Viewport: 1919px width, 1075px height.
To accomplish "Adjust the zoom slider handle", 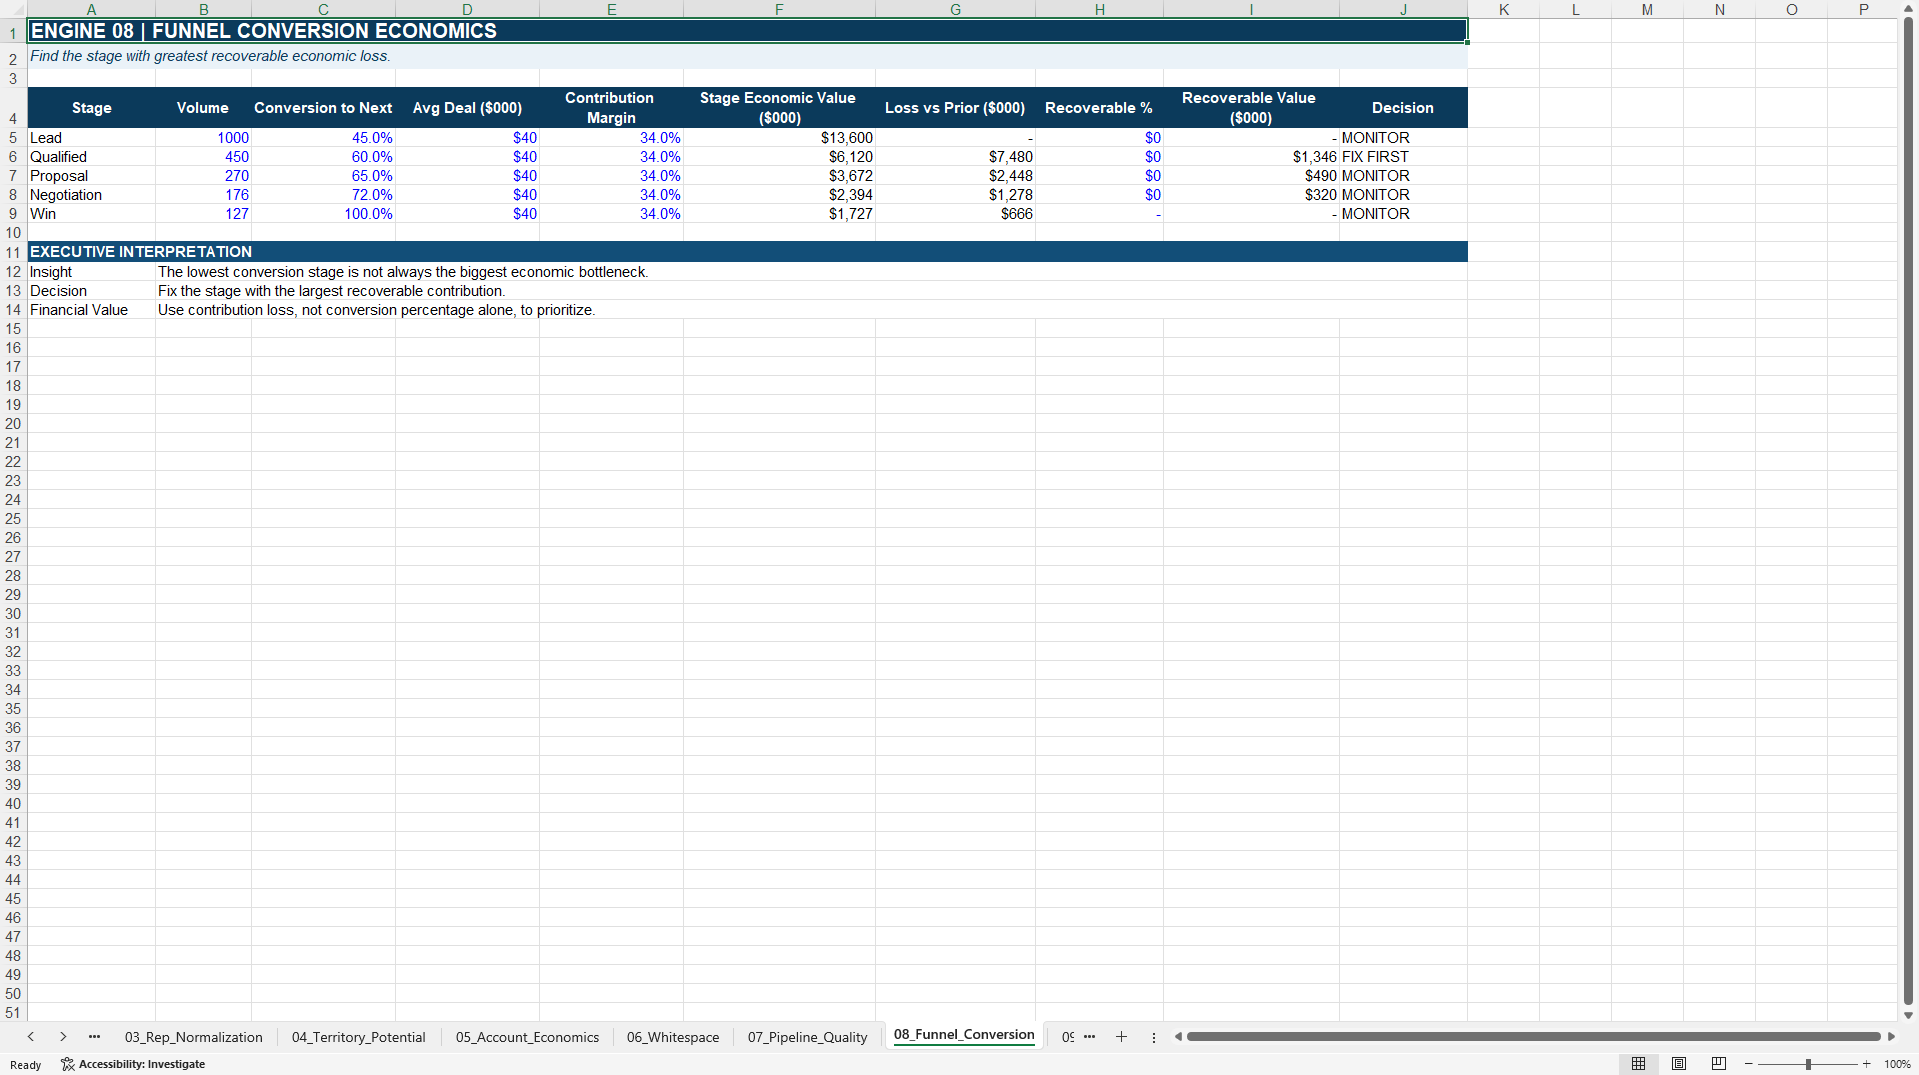I will [1808, 1064].
